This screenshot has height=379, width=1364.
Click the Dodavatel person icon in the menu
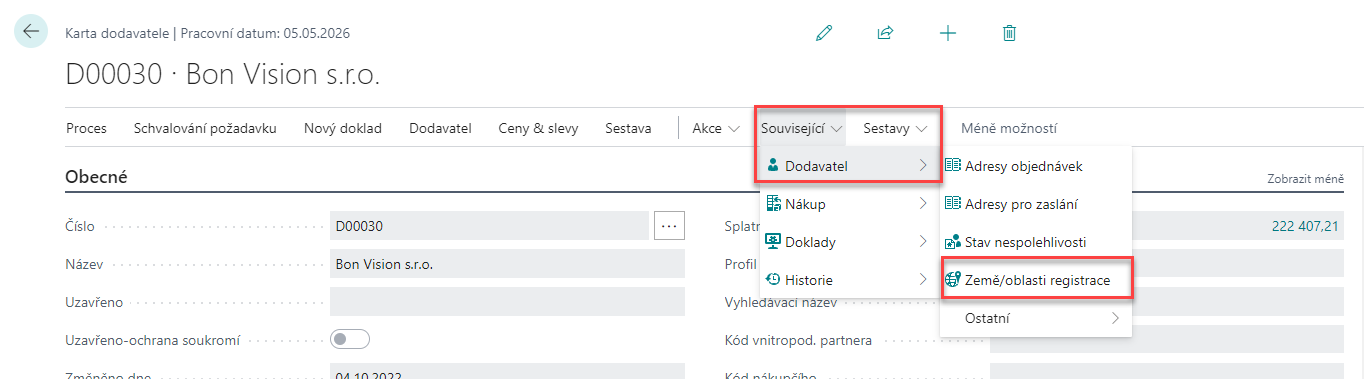(x=773, y=165)
